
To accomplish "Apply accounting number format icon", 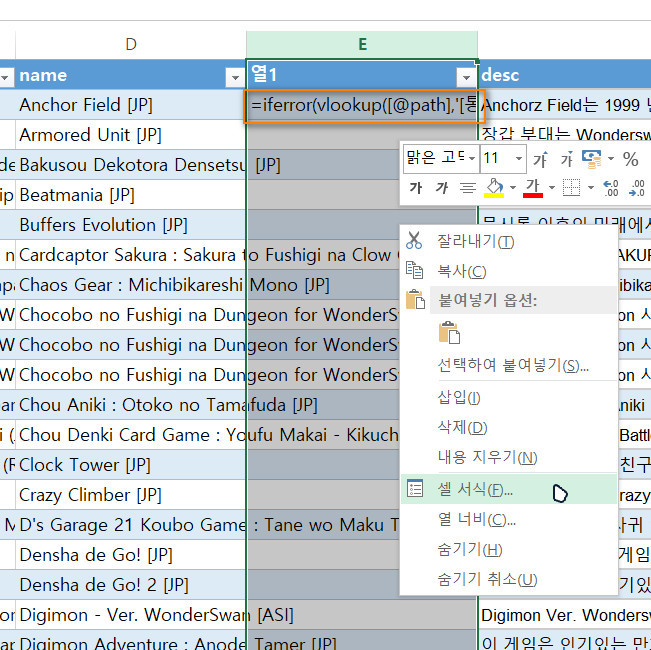I will [x=592, y=159].
